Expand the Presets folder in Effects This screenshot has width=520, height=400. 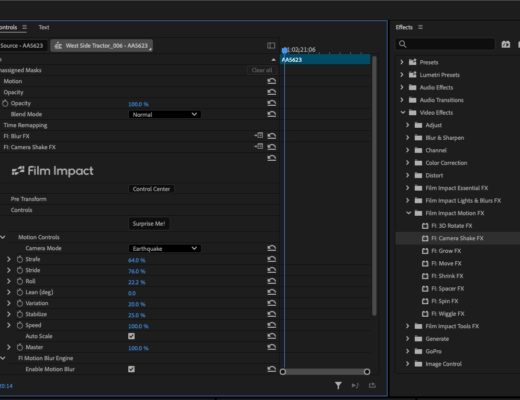[x=402, y=62]
